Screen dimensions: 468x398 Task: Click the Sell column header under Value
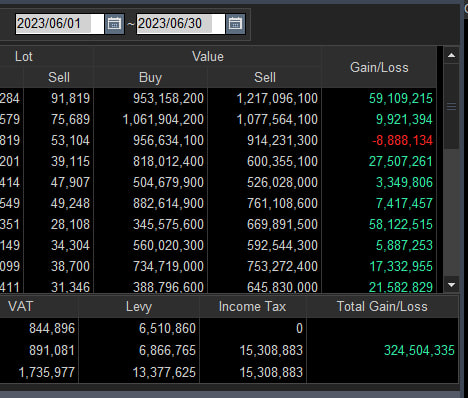[x=265, y=77]
